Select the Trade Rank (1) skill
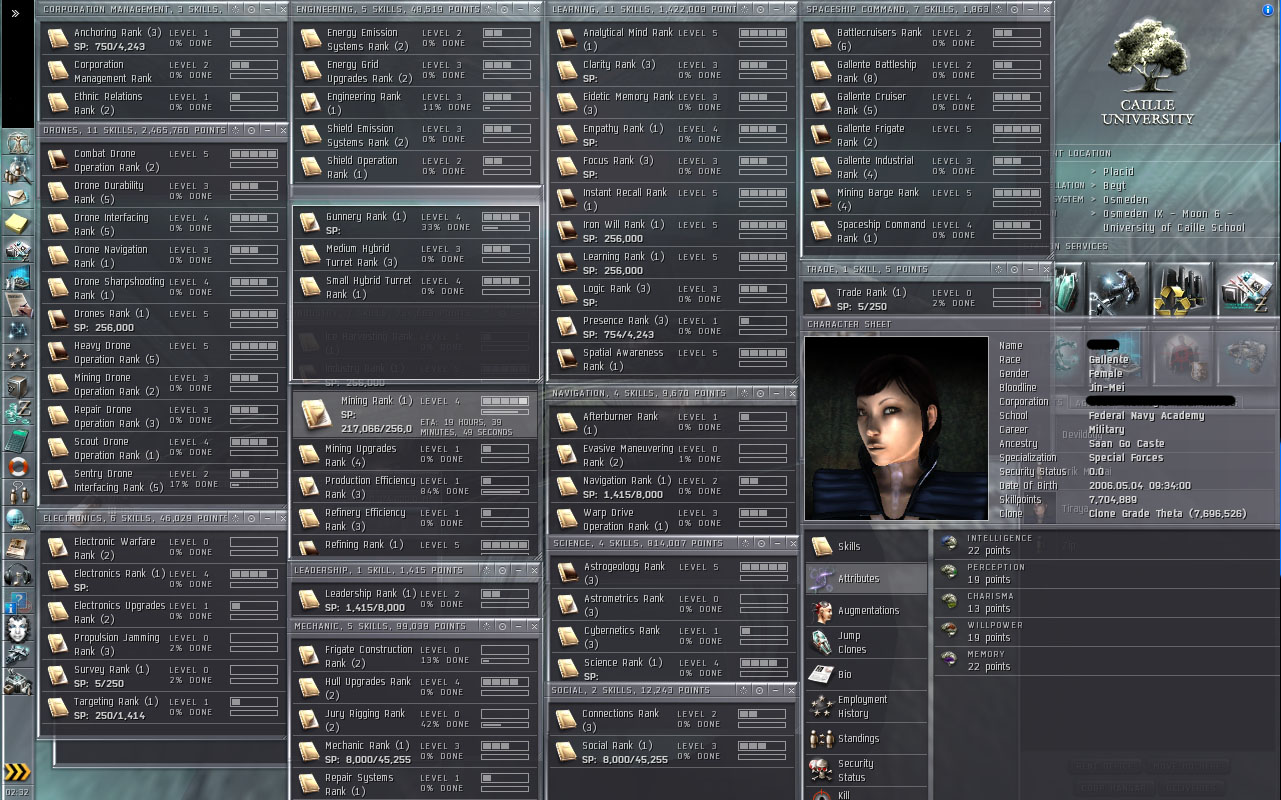1281x800 pixels. coord(928,299)
